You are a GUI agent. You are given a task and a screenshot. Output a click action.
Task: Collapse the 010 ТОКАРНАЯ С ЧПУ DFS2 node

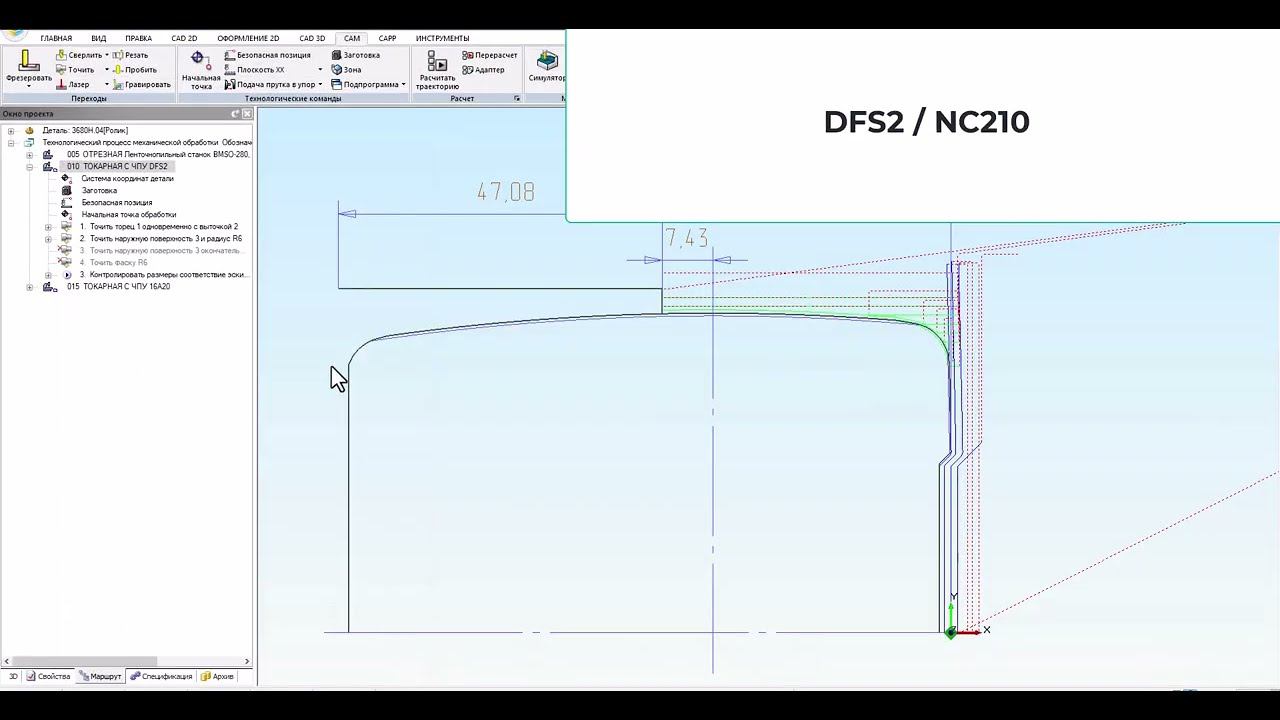coord(29,167)
